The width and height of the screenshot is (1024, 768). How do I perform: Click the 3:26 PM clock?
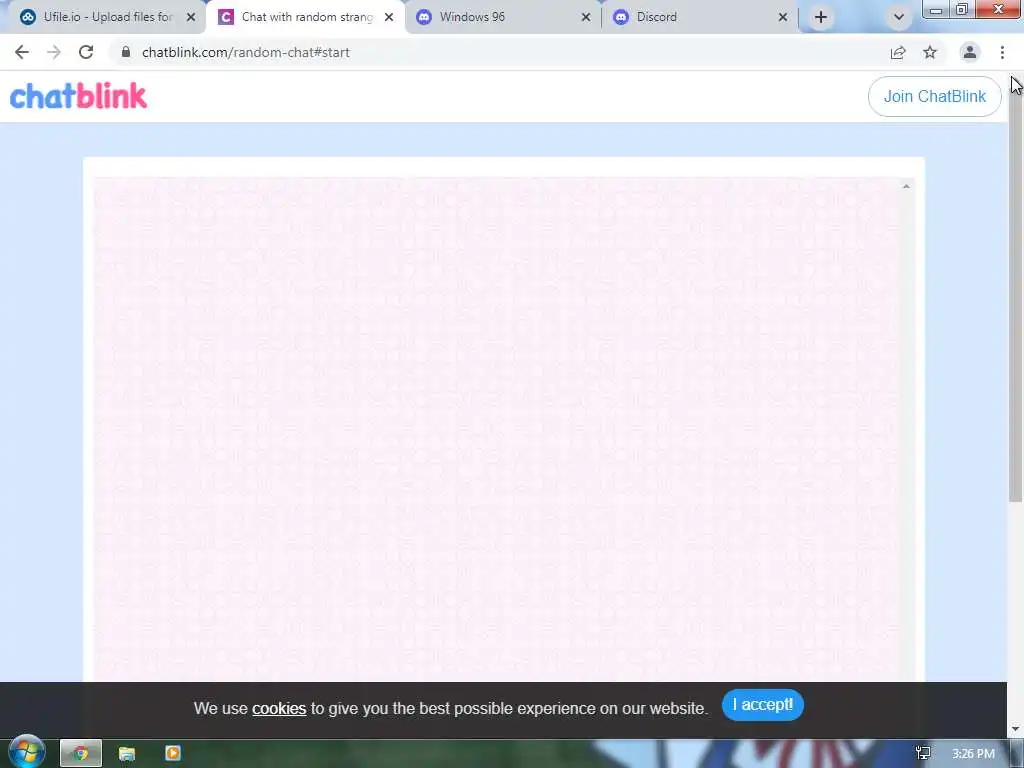[973, 754]
